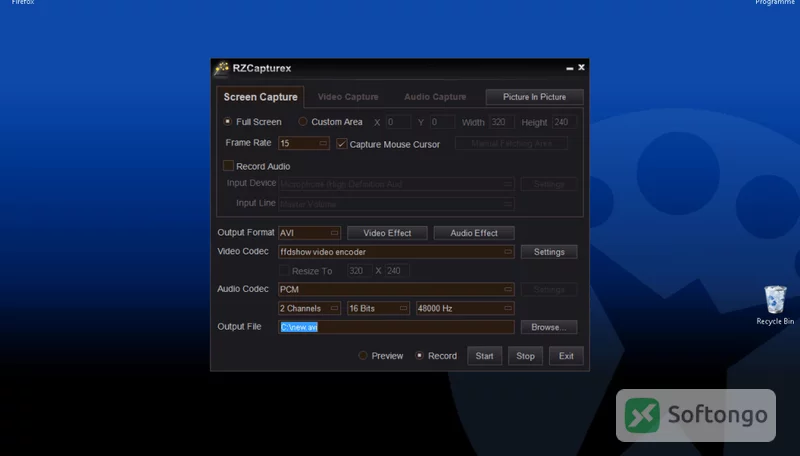This screenshot has height=456, width=800.
Task: Click the Height input field
Action: coord(564,122)
